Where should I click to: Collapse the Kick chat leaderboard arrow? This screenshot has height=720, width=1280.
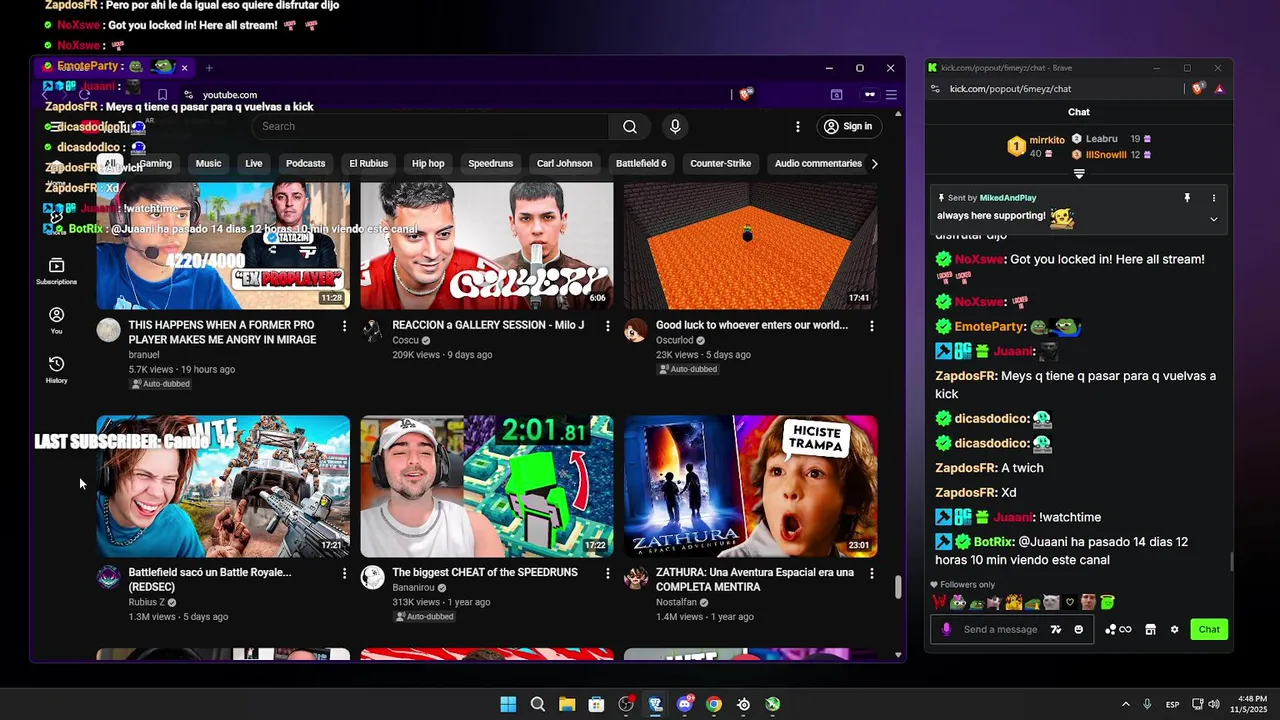[x=1079, y=174]
